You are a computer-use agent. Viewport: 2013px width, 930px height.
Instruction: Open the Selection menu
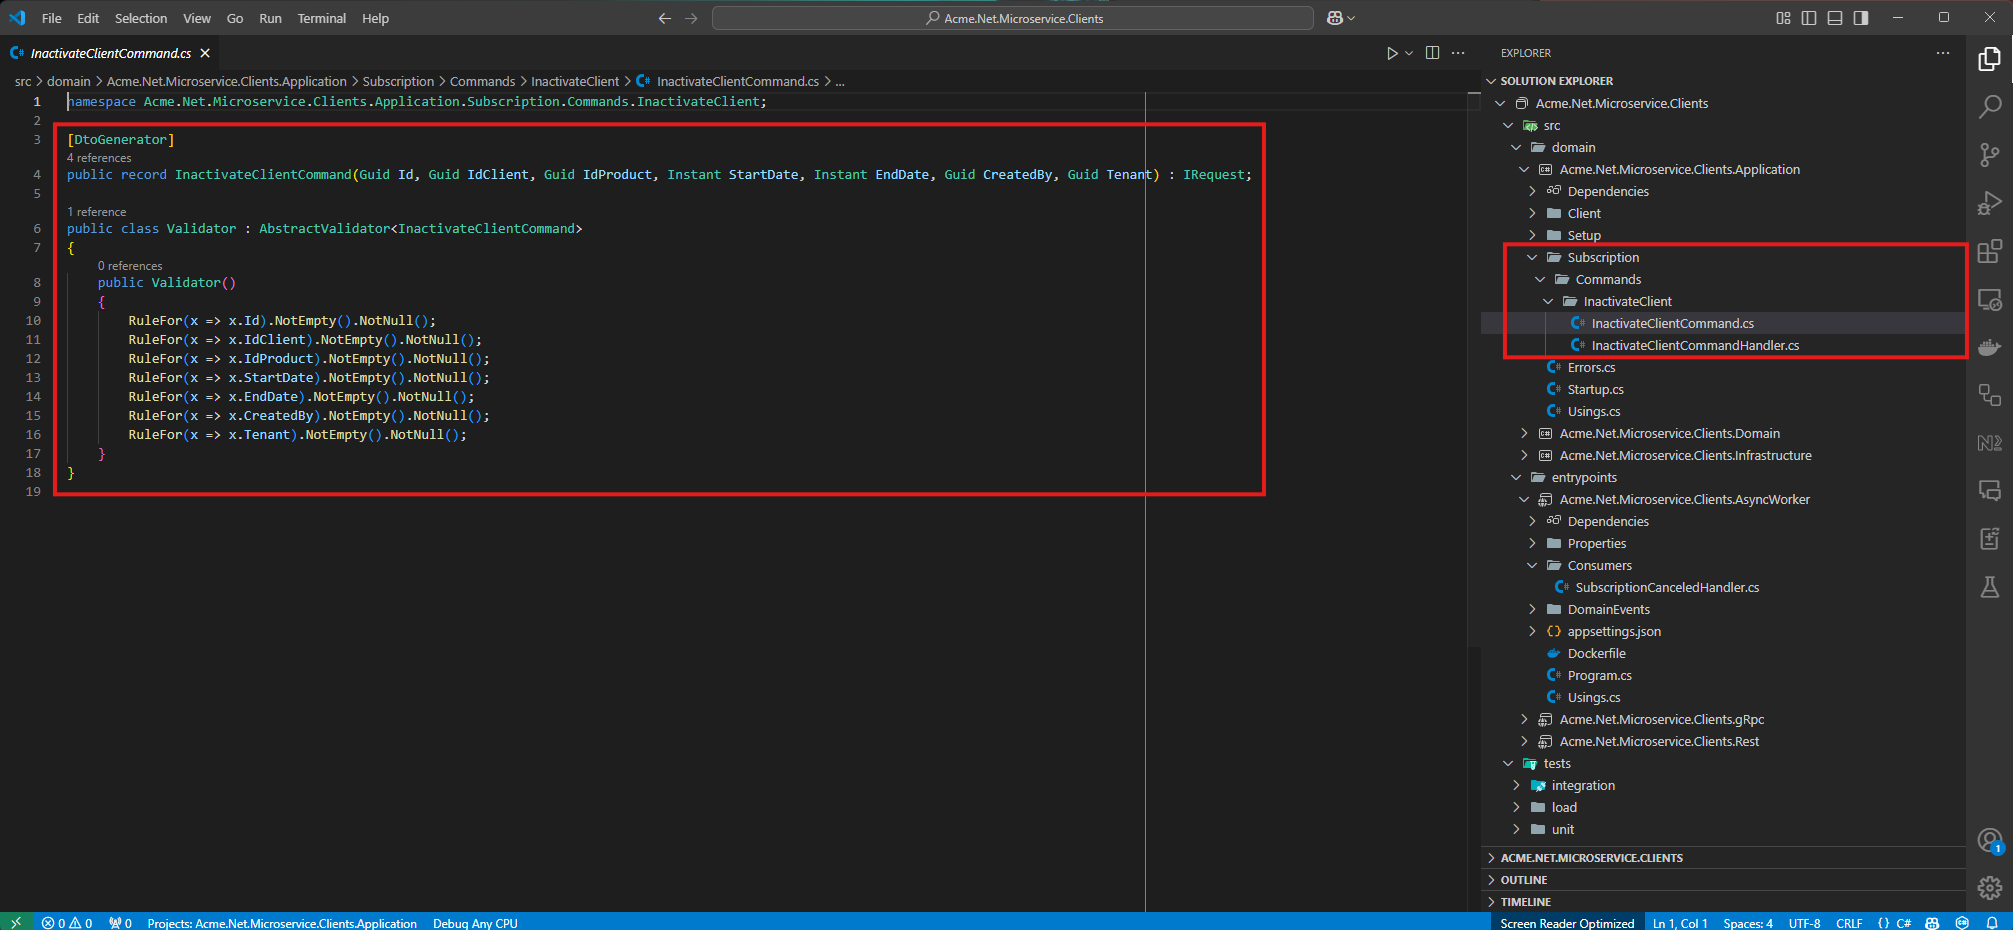(x=141, y=18)
